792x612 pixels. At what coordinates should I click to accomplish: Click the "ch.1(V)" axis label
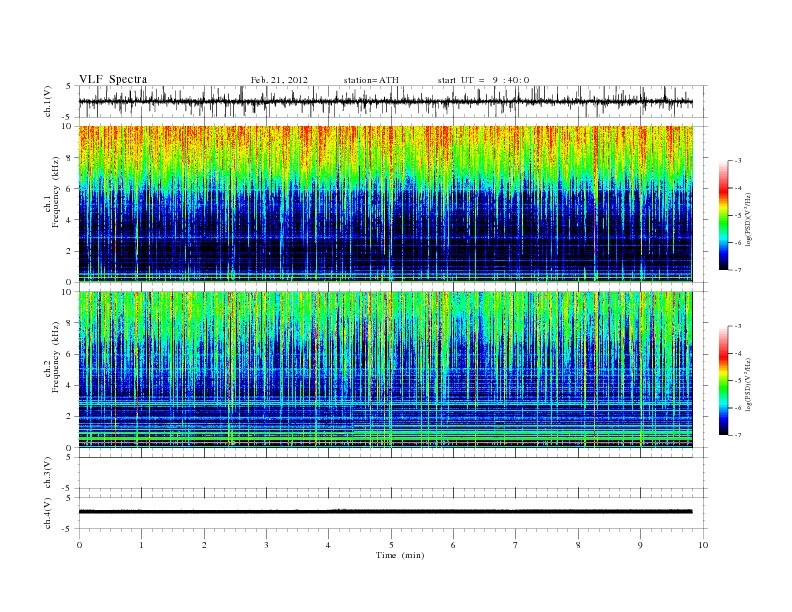point(48,101)
